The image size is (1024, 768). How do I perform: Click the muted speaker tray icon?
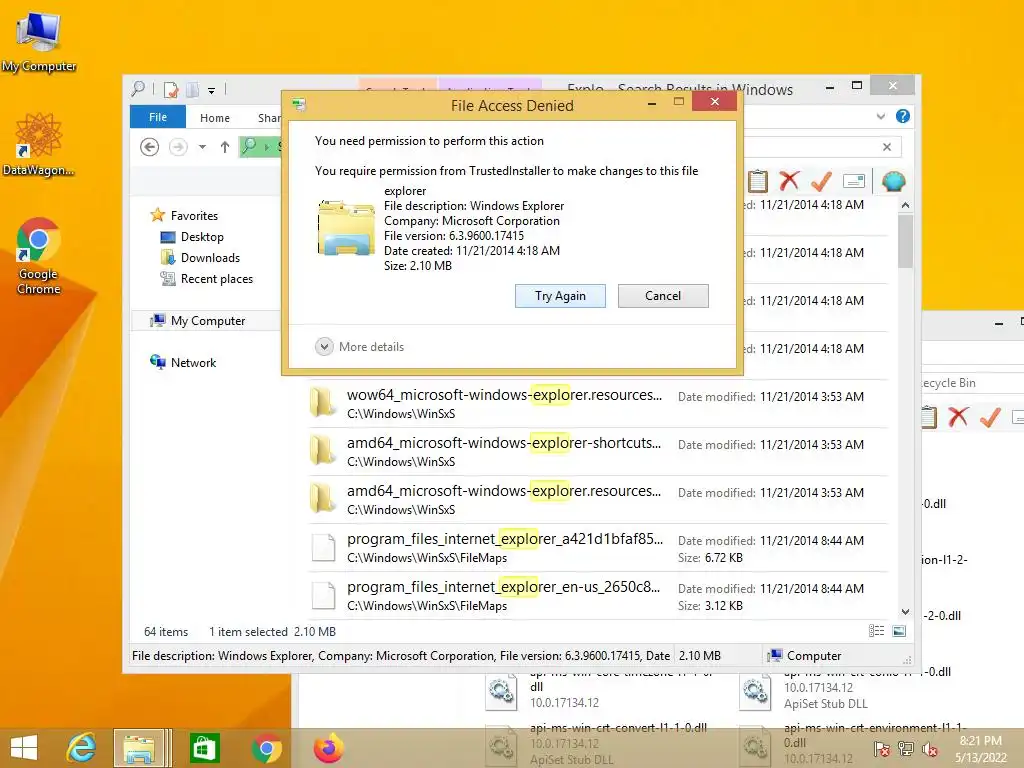coord(929,749)
